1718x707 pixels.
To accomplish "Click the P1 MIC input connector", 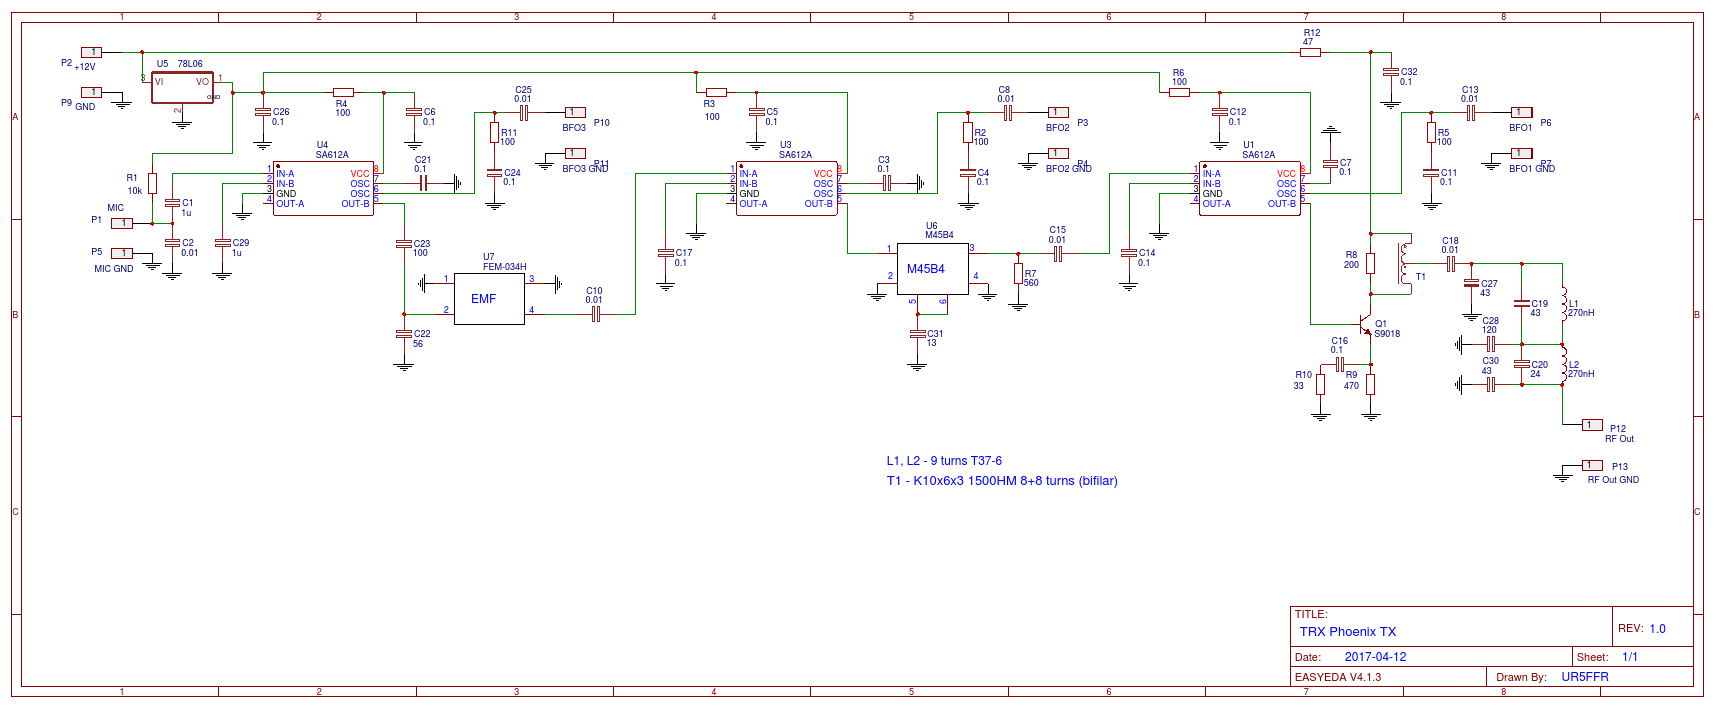I will [121, 223].
